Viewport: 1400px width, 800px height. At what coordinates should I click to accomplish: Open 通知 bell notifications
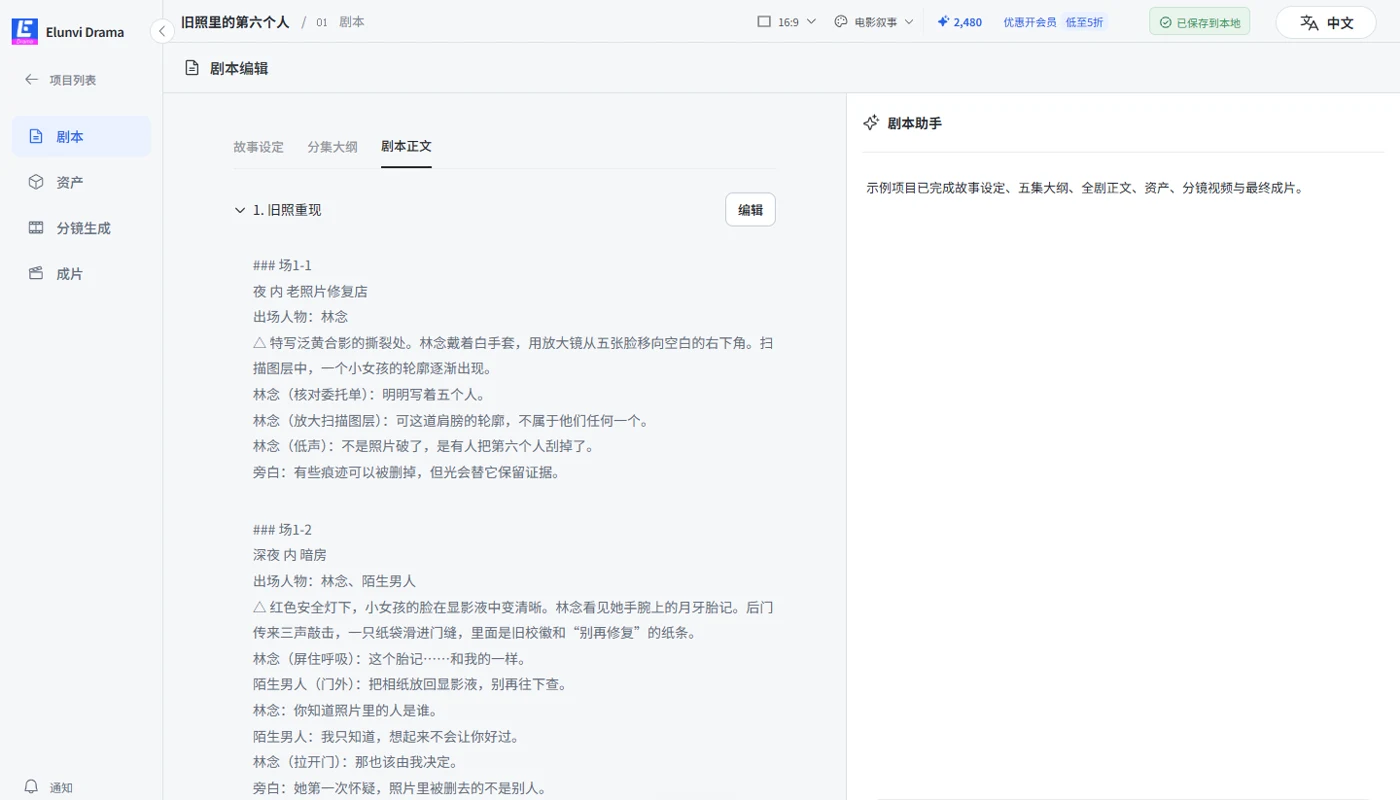coord(48,787)
